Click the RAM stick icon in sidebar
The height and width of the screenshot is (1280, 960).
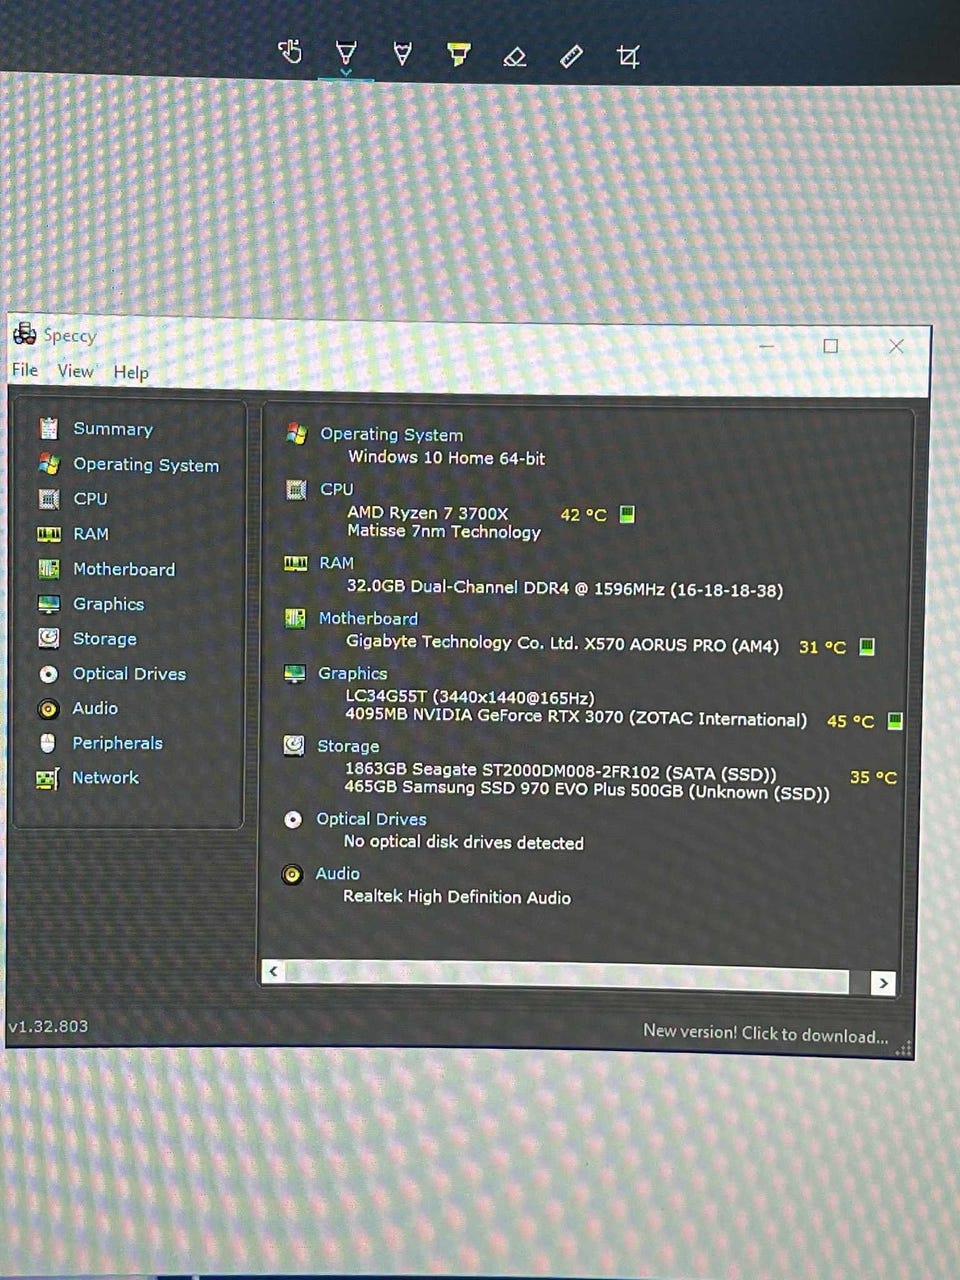(x=48, y=534)
